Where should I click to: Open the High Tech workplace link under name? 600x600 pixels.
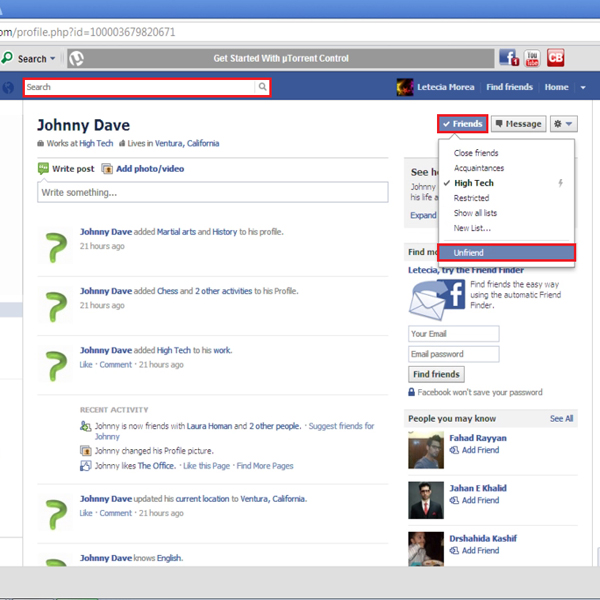[x=96, y=143]
